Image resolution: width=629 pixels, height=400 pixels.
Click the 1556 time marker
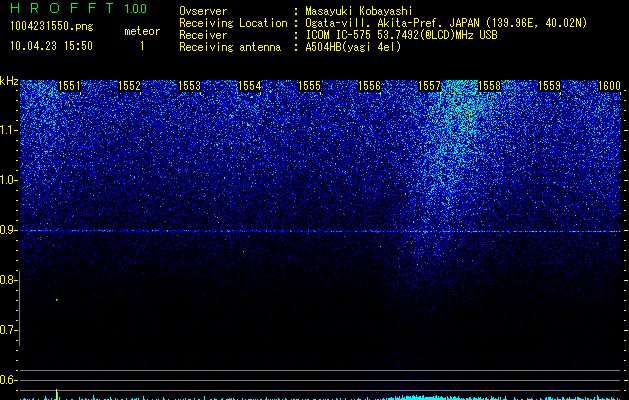(369, 86)
